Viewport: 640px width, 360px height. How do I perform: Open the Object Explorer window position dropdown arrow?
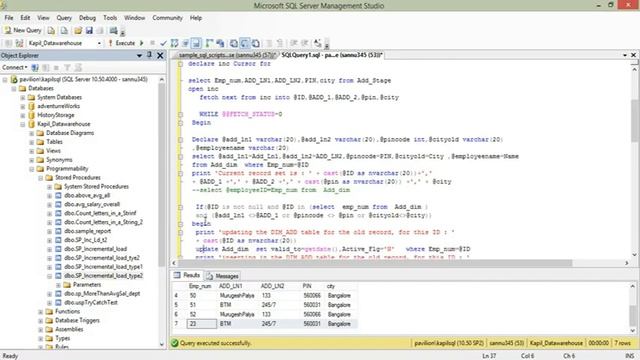(139, 56)
